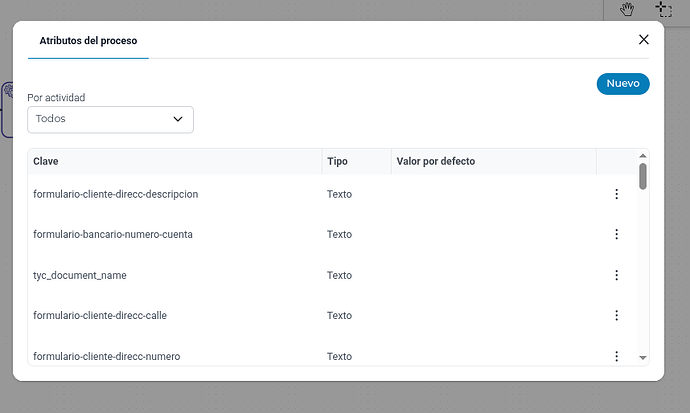Click three-dot menu for tyc_document_name
The height and width of the screenshot is (413, 690).
click(616, 275)
